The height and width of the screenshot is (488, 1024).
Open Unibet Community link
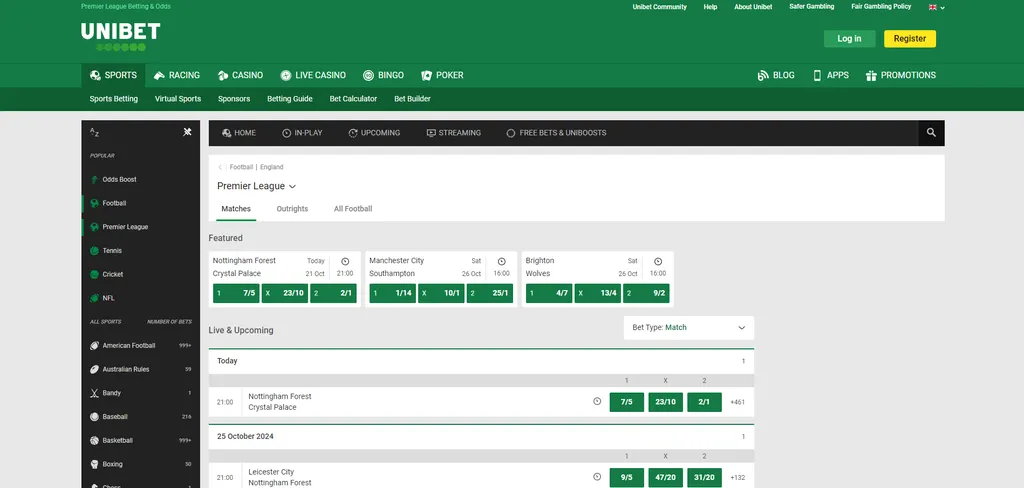pos(660,7)
